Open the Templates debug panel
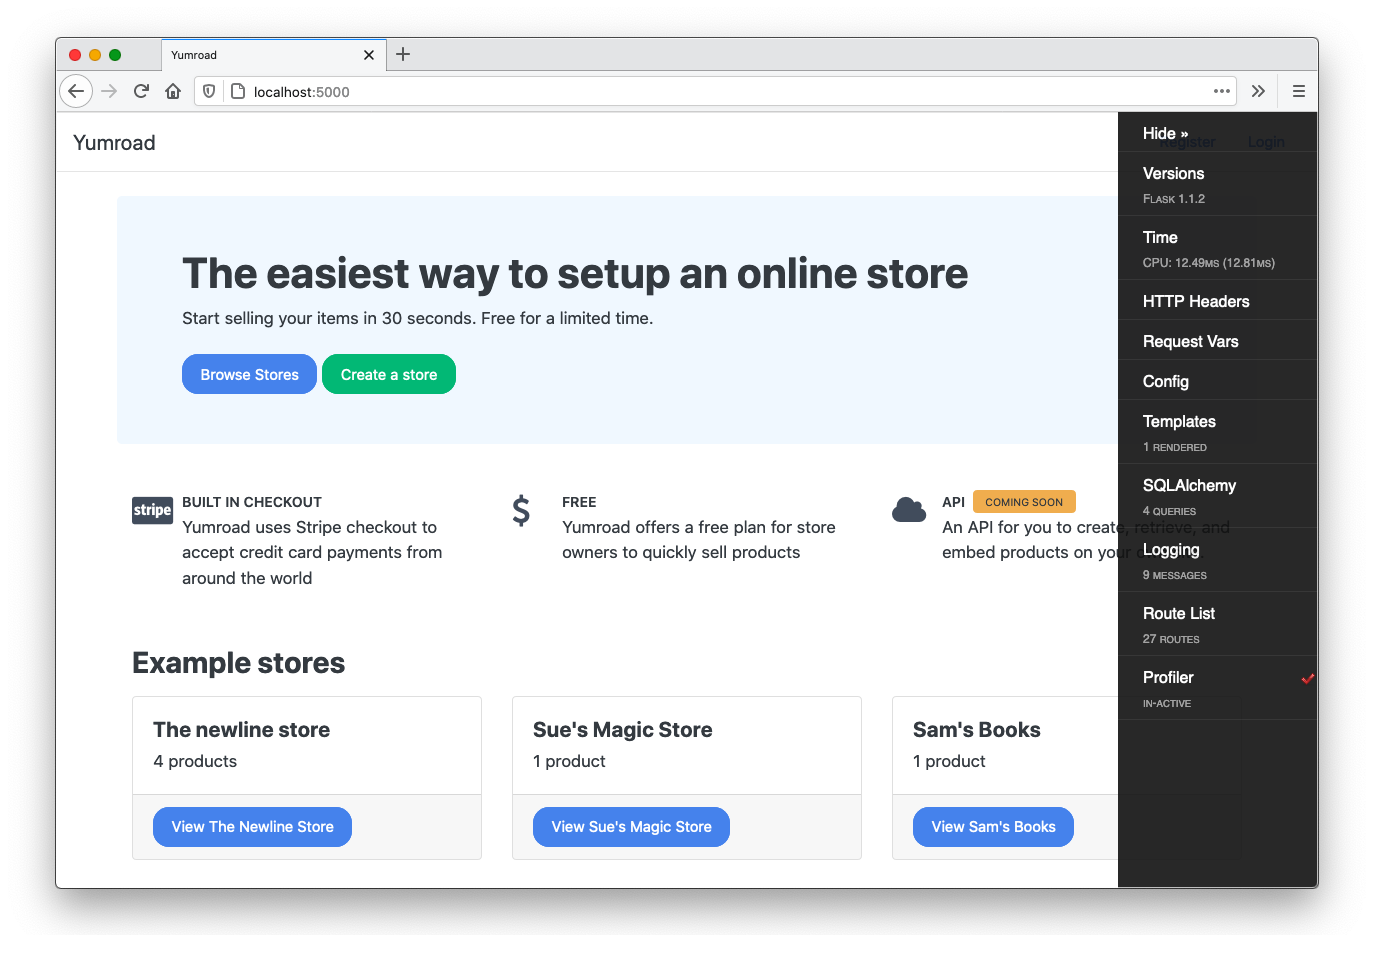The width and height of the screenshot is (1374, 962). (x=1217, y=432)
